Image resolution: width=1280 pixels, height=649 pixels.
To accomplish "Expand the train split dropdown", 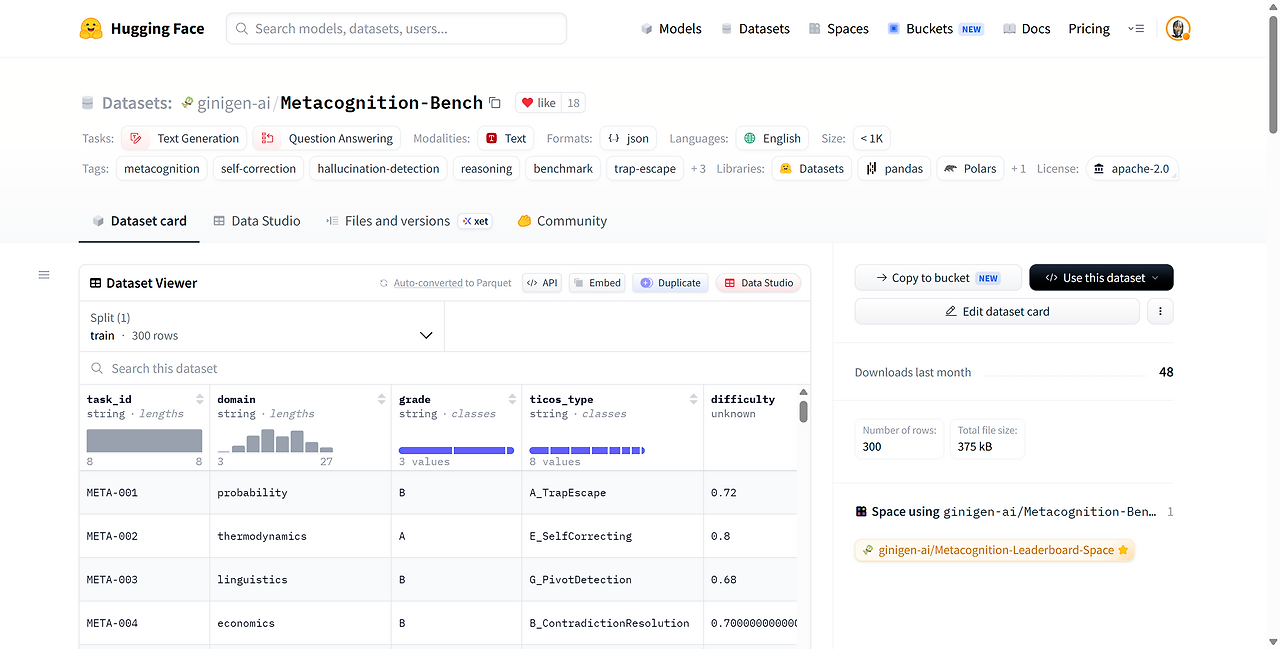I will (262, 327).
